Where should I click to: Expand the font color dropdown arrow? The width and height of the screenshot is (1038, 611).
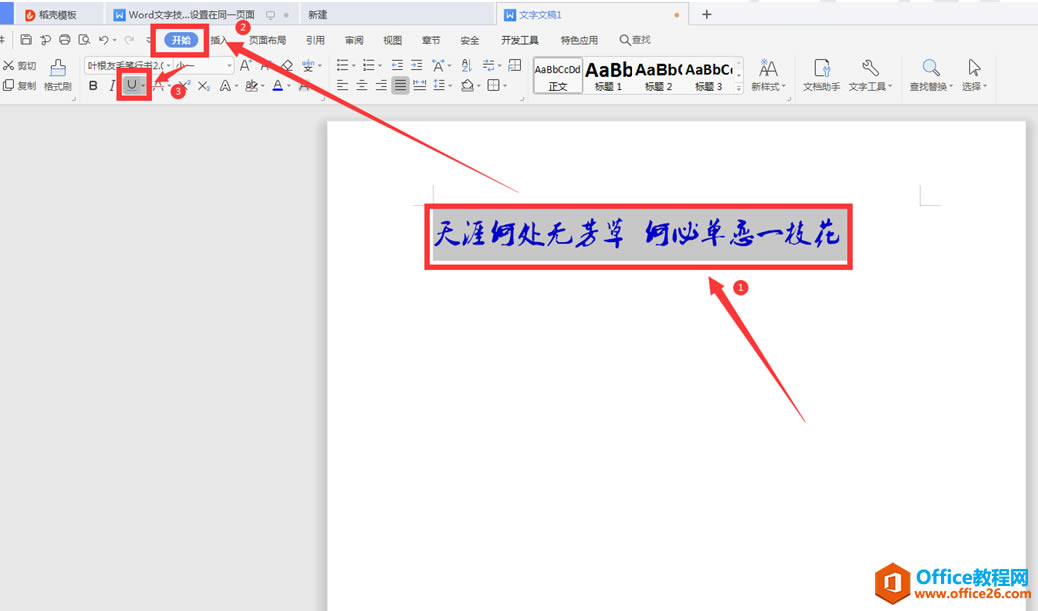click(x=289, y=86)
